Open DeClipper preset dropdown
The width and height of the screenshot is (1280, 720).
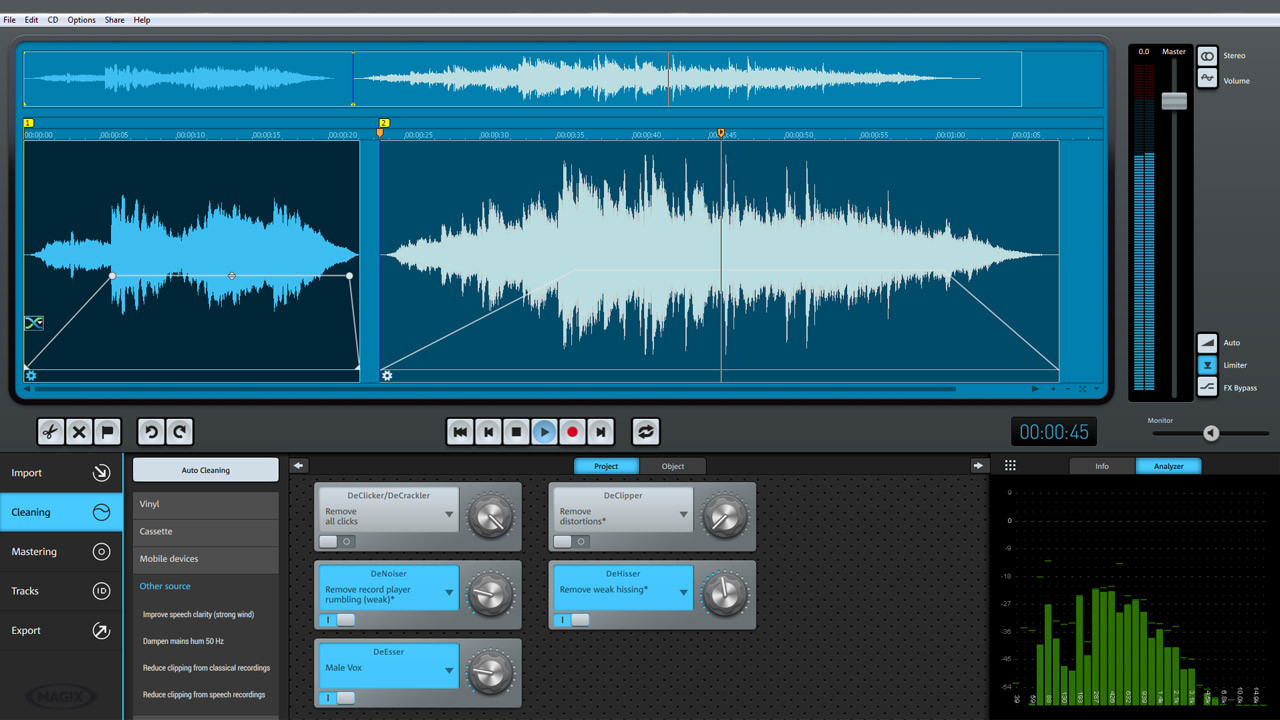[x=684, y=515]
